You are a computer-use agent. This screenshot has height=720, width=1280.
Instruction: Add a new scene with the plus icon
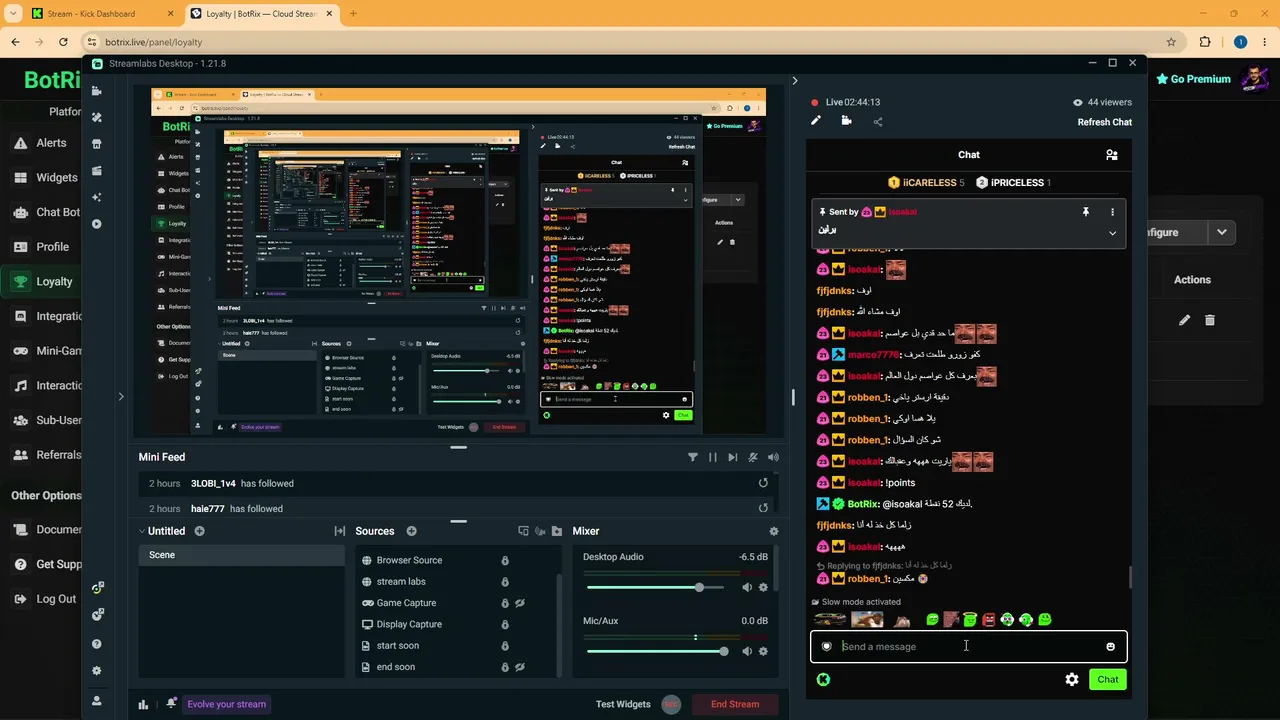point(199,531)
